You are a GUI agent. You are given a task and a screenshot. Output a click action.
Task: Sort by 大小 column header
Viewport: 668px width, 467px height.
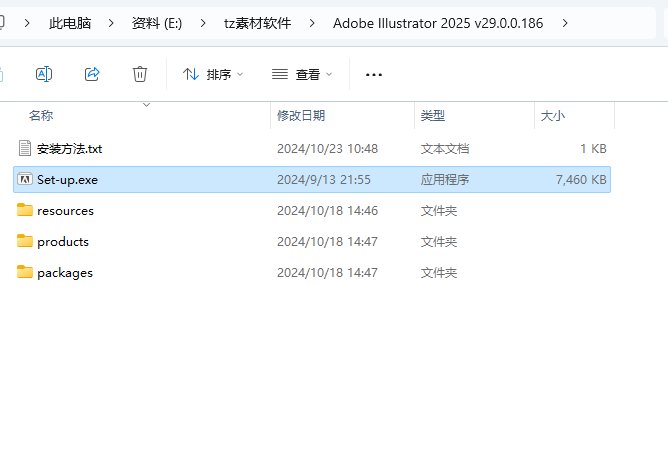pyautogui.click(x=553, y=115)
